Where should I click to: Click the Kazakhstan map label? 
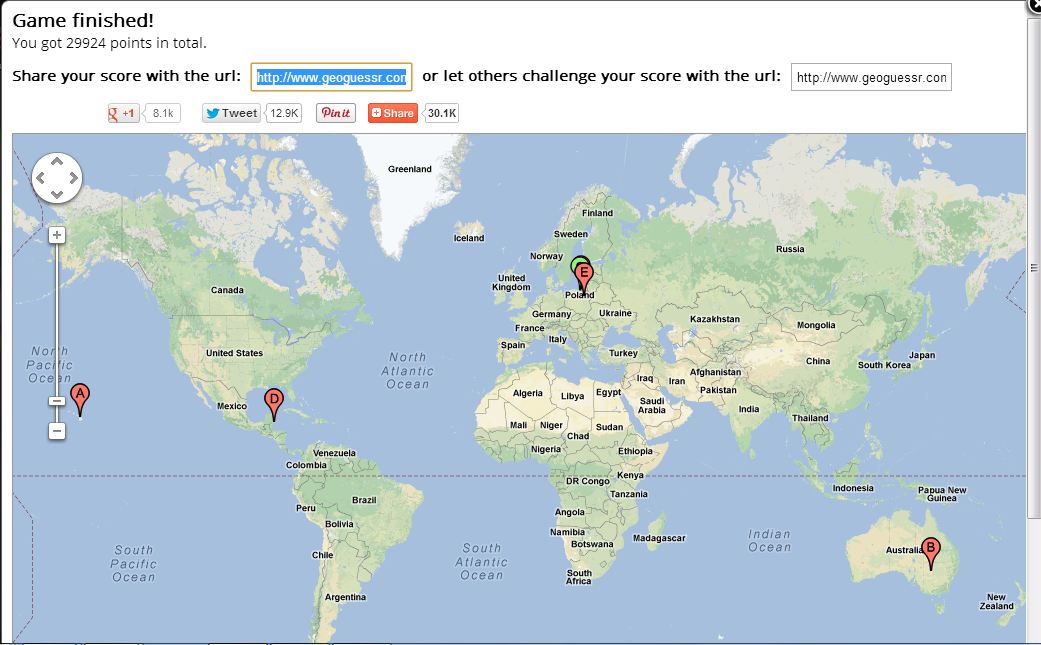[714, 319]
